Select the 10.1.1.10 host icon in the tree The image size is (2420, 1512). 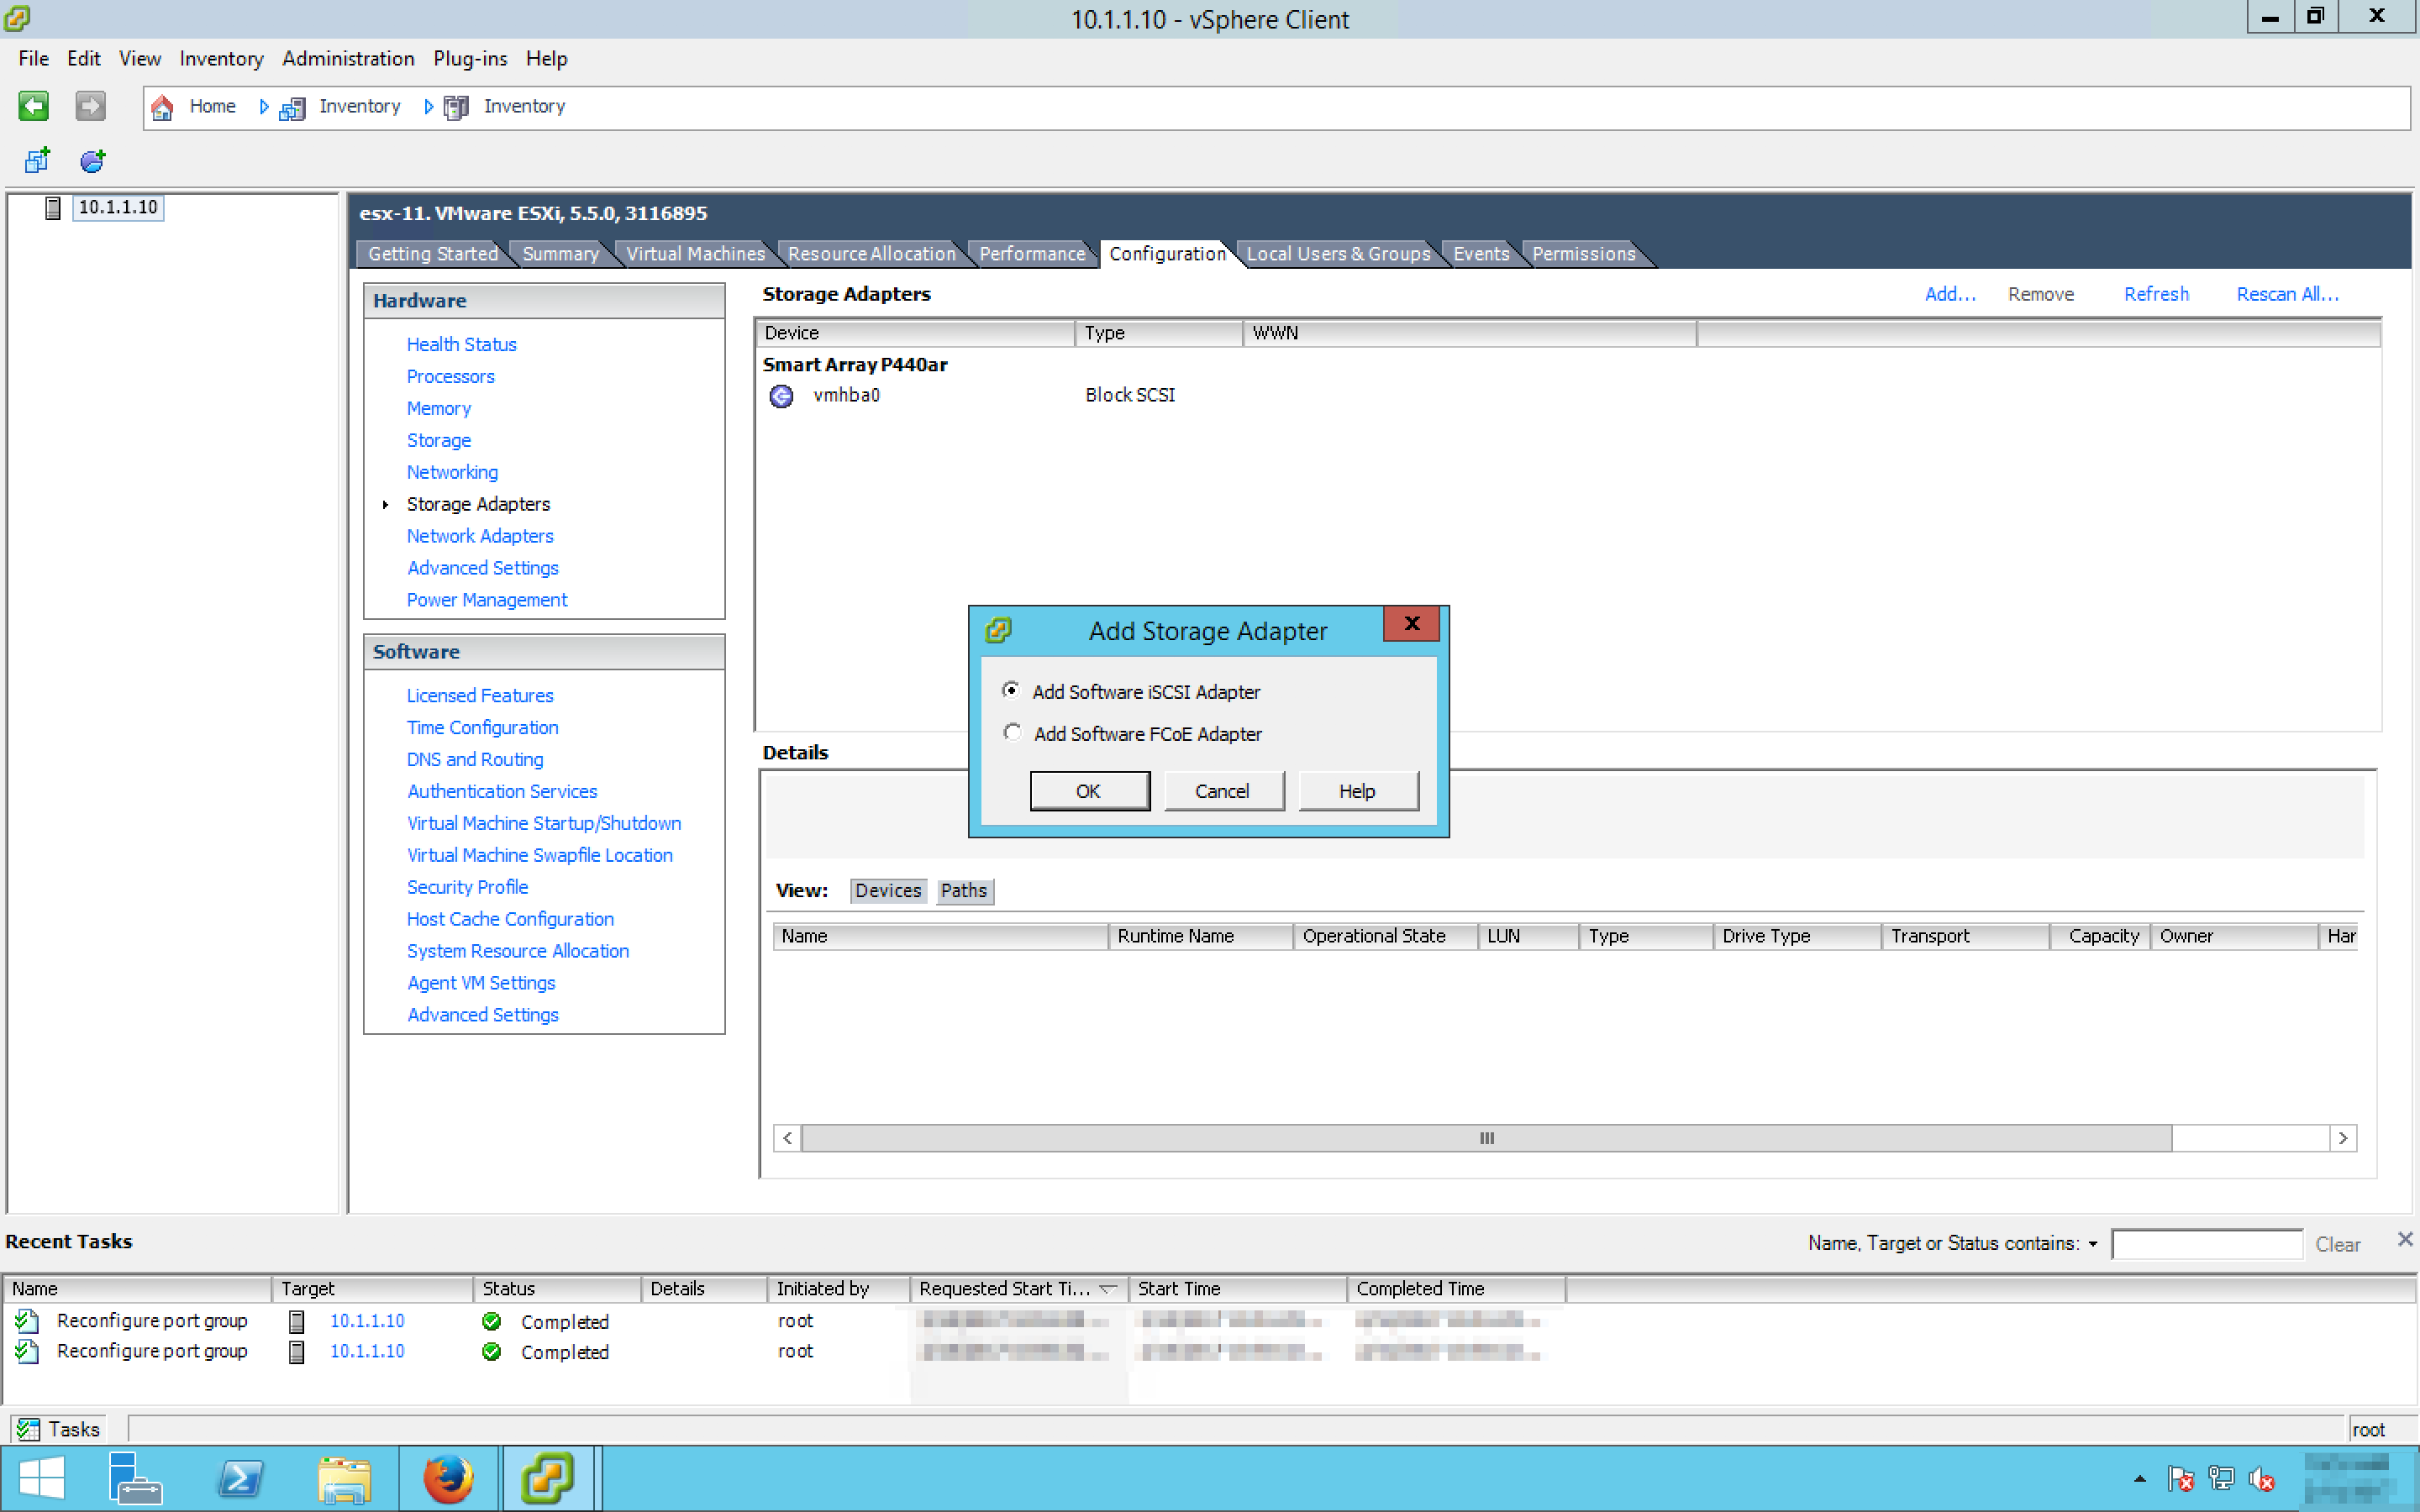tap(53, 208)
